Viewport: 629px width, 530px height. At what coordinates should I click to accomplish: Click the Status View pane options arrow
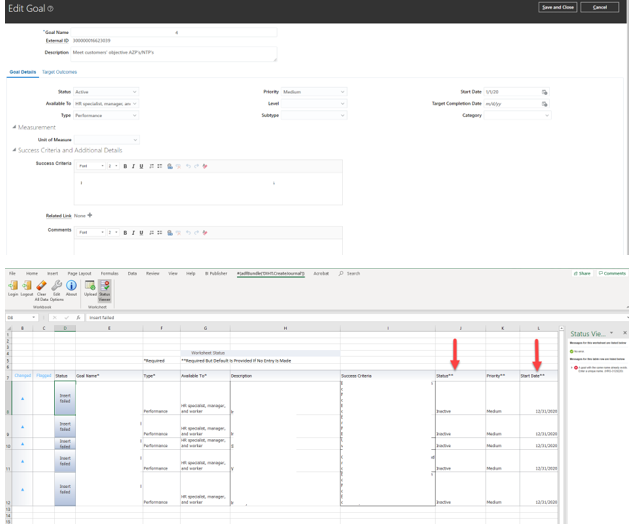tap(611, 333)
